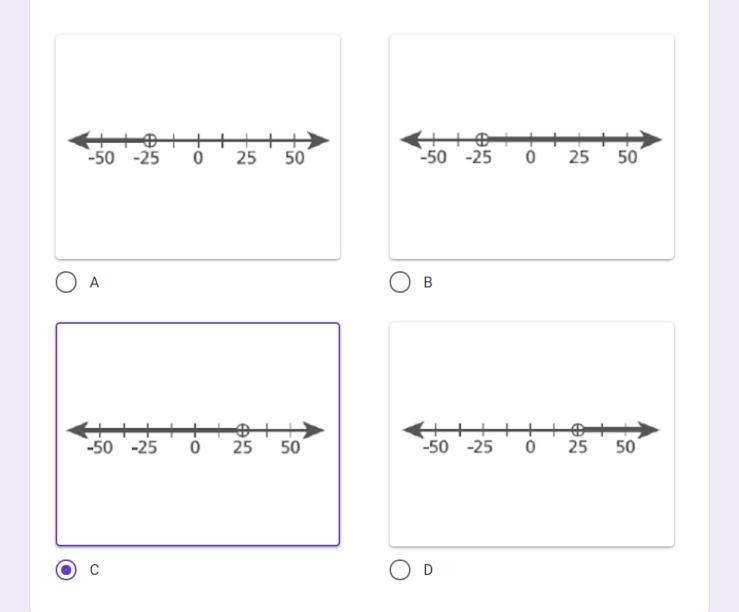Click left arrowhead of number line A

coord(78,141)
